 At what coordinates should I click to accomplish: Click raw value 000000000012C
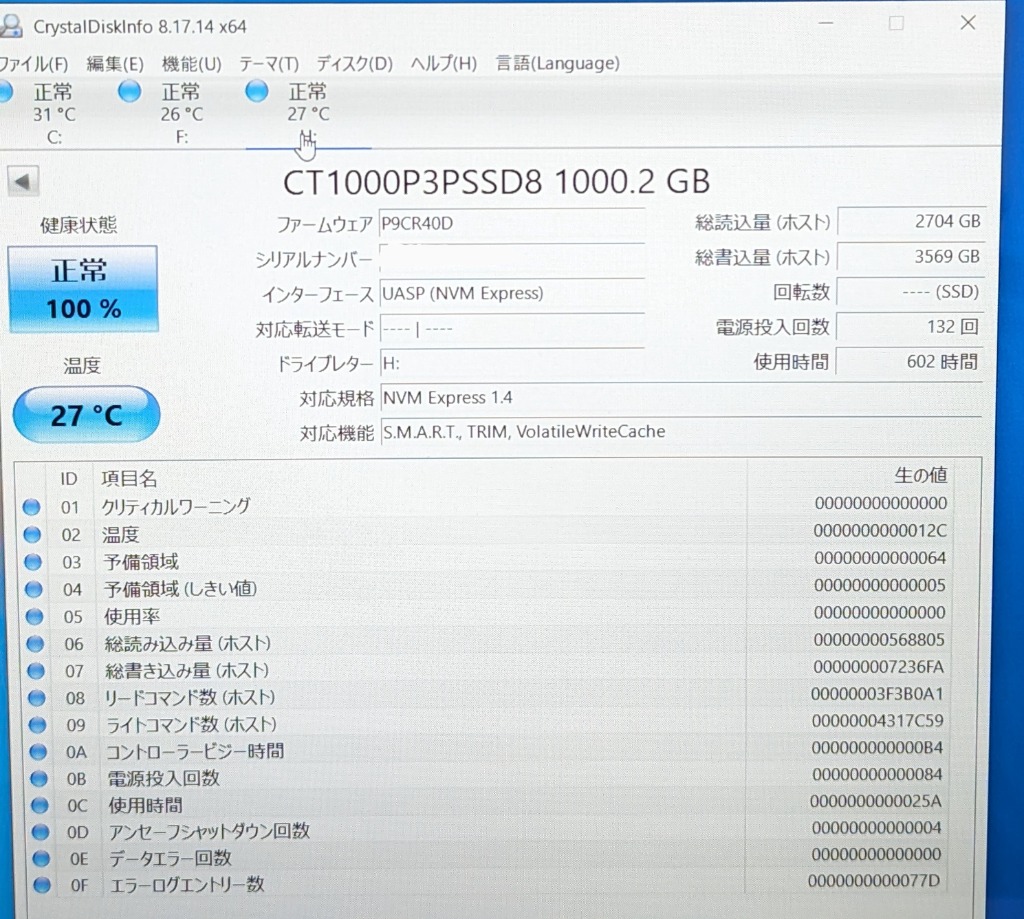(x=880, y=530)
